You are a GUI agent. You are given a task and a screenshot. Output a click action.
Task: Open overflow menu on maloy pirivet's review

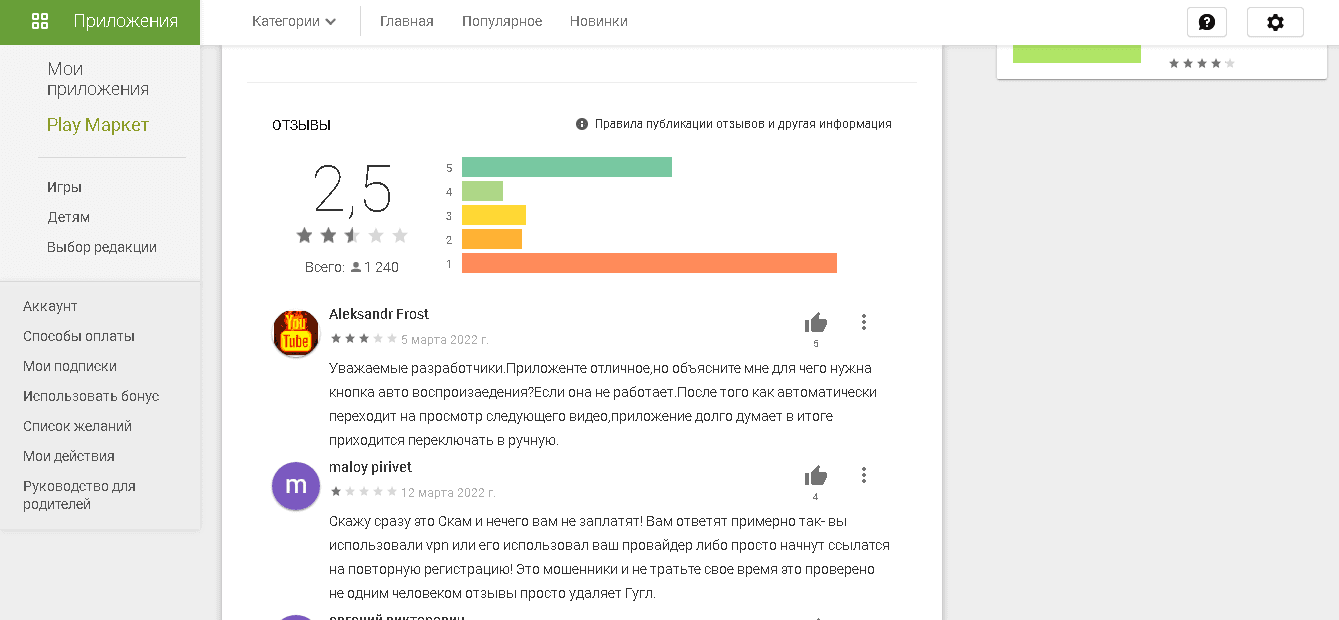point(863,475)
